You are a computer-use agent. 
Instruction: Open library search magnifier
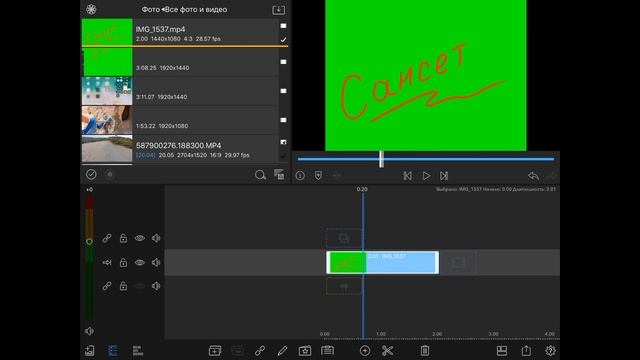[x=260, y=175]
